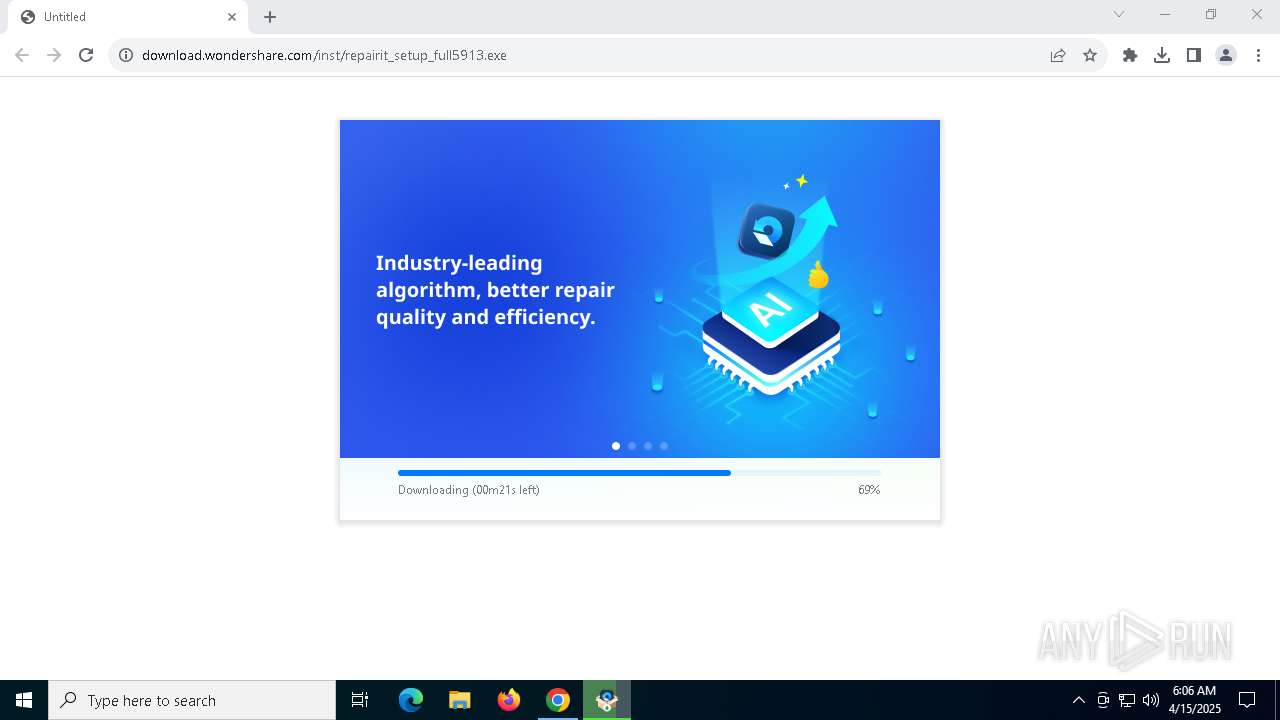Click the Industry-leading algorithm headline
1280x720 pixels.
coord(495,290)
